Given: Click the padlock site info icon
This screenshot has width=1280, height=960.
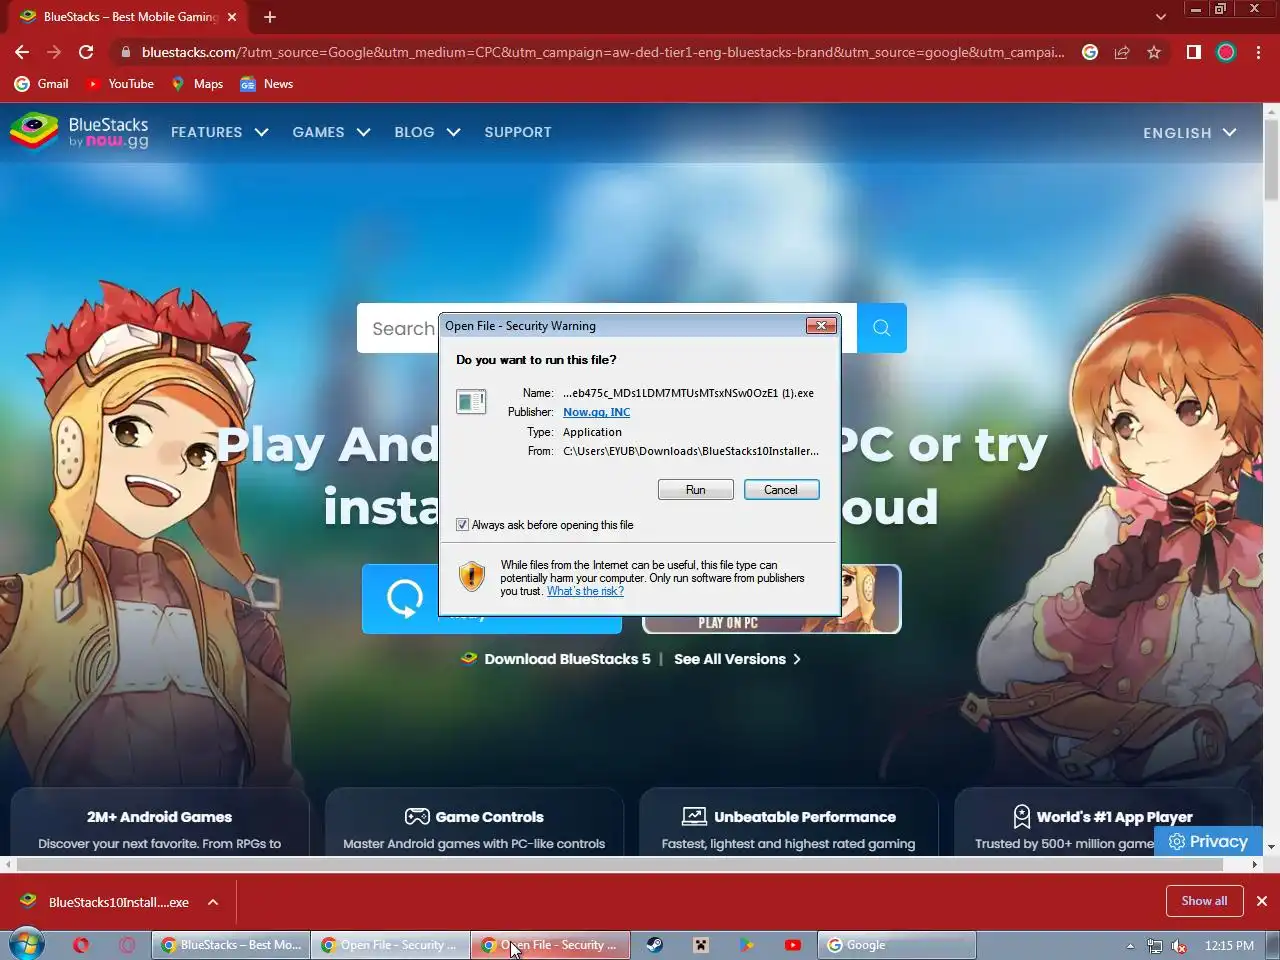Looking at the screenshot, I should [x=125, y=52].
